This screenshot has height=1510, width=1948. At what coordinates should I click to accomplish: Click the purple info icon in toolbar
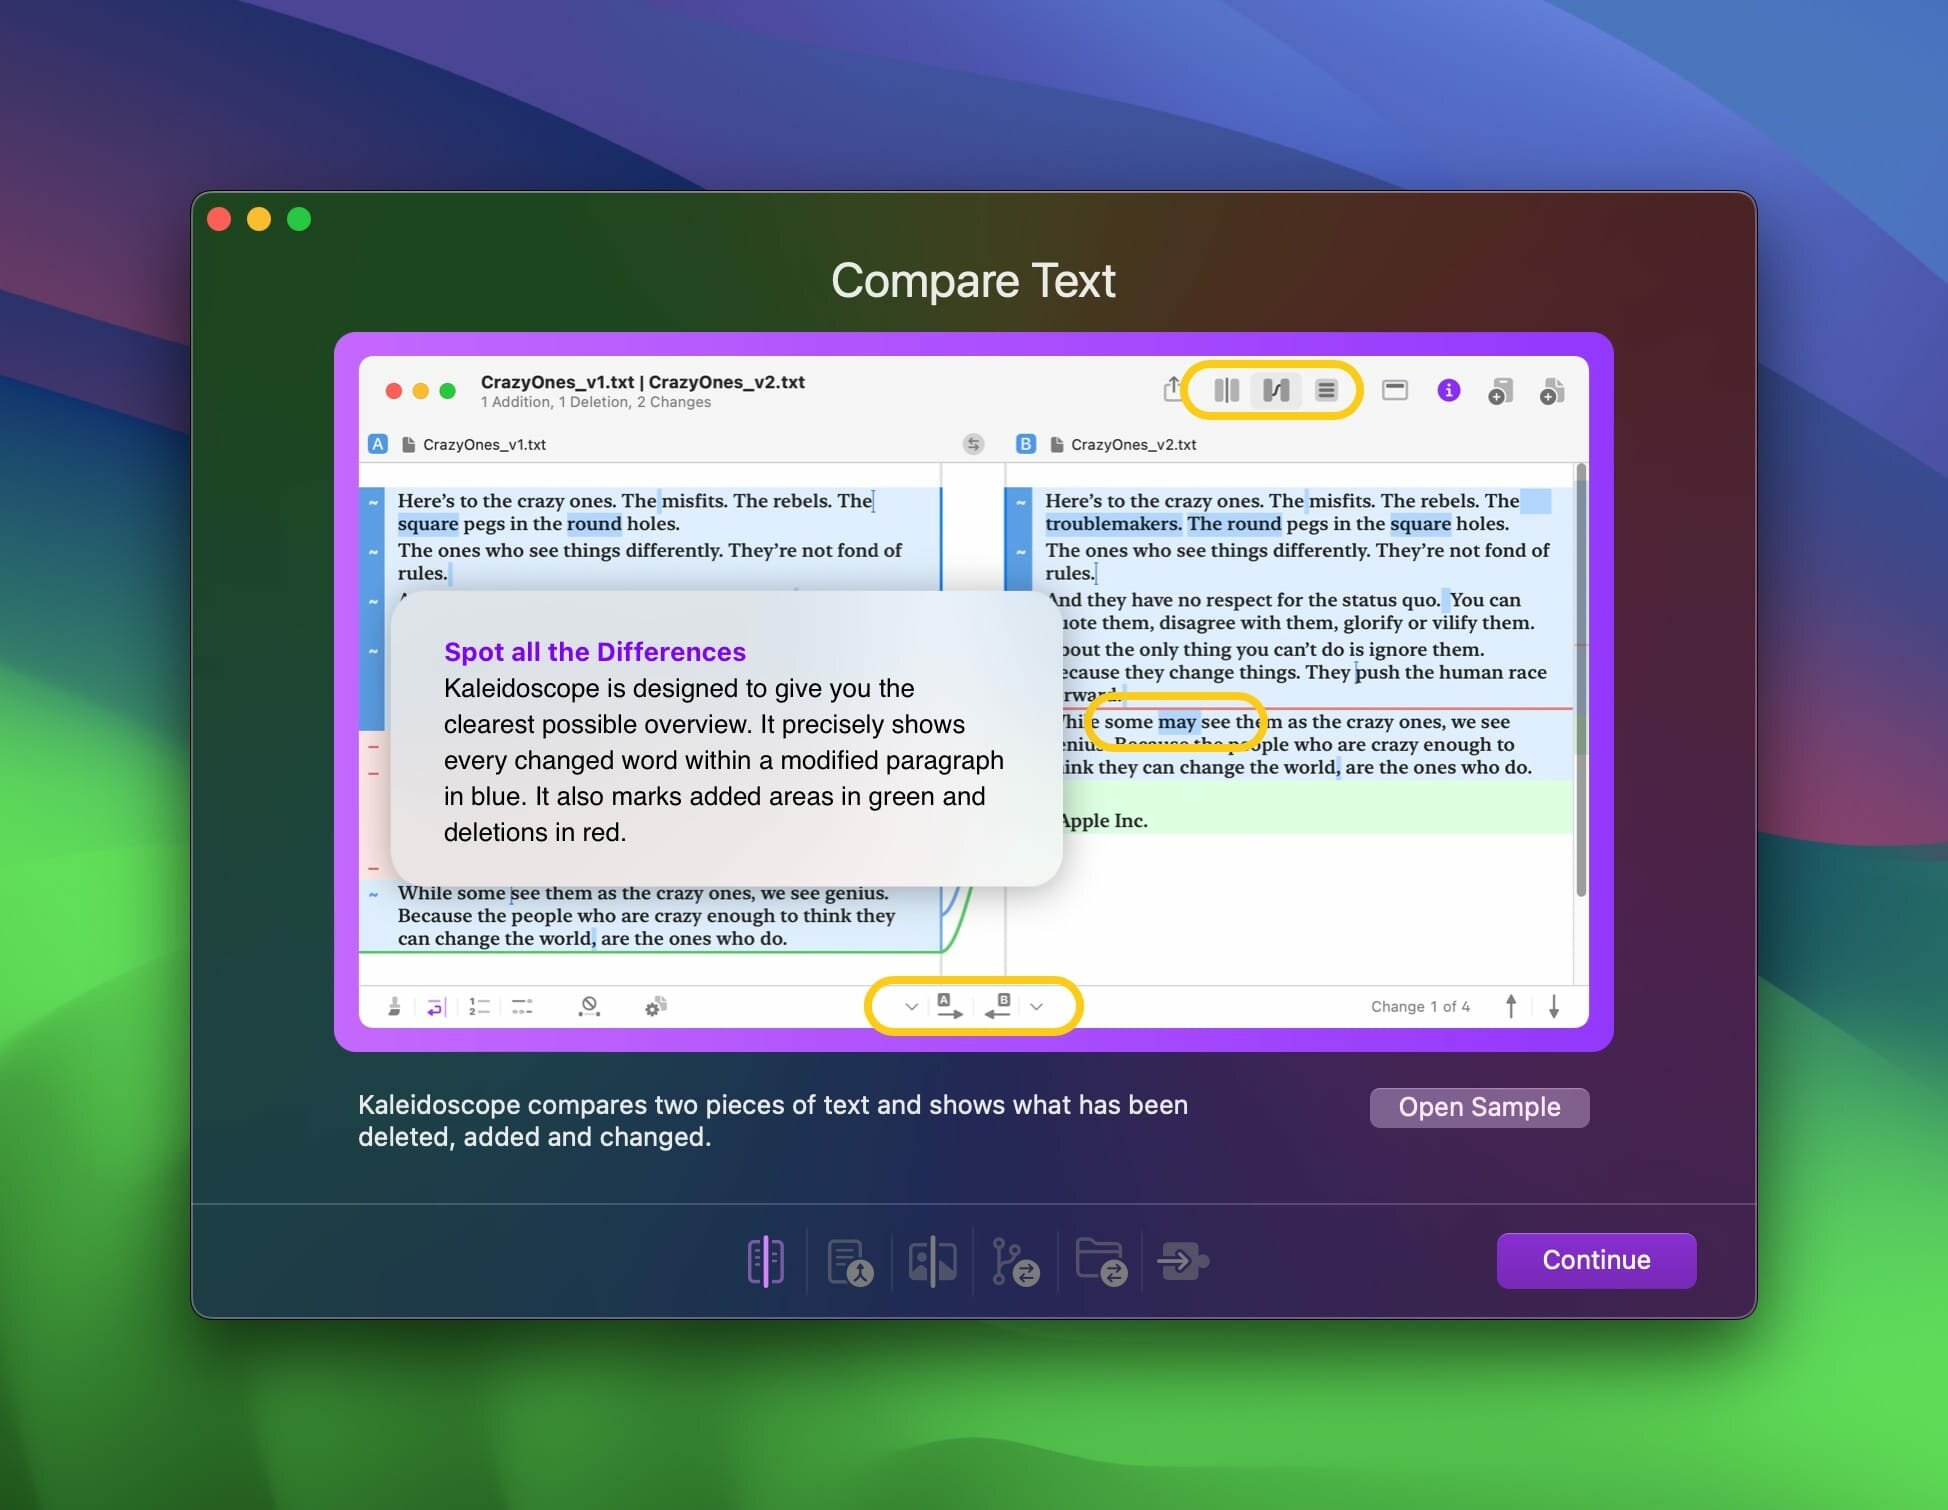click(1448, 391)
